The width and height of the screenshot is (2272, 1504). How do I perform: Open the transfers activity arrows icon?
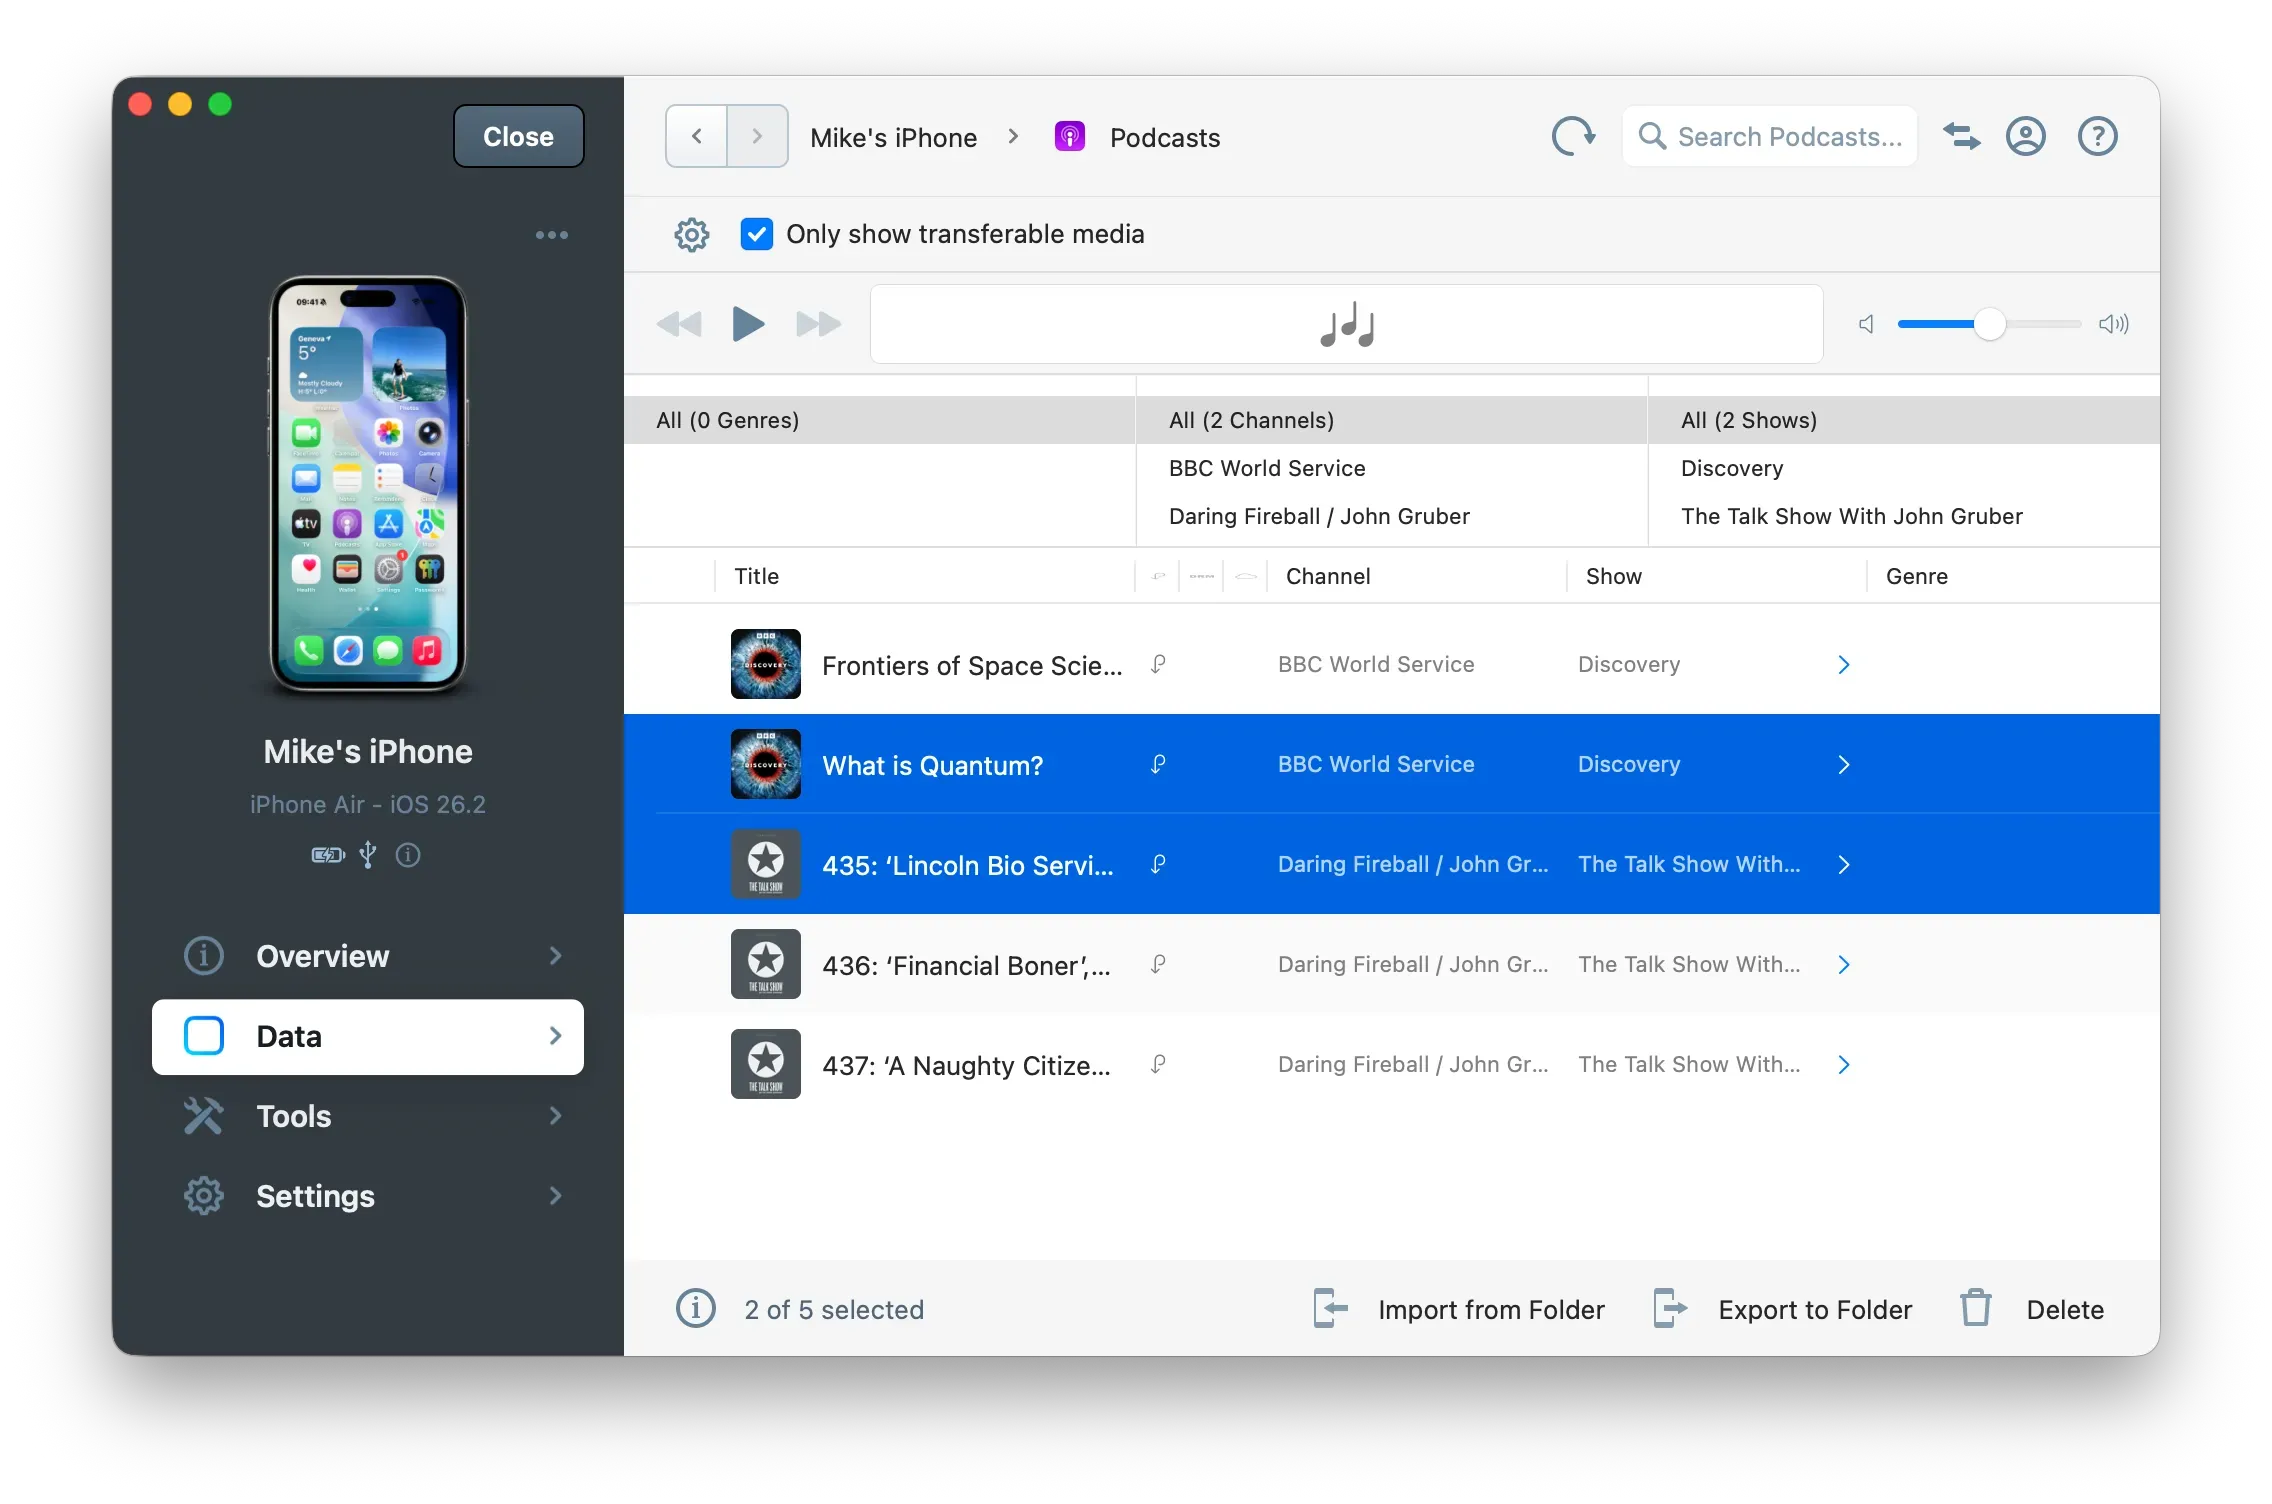(1961, 136)
